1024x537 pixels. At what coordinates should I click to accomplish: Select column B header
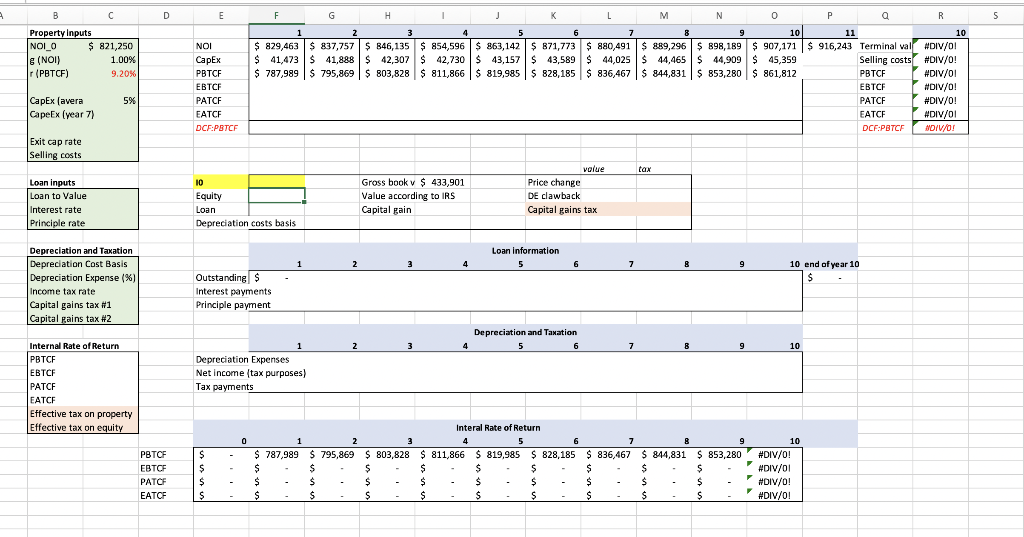coord(55,16)
